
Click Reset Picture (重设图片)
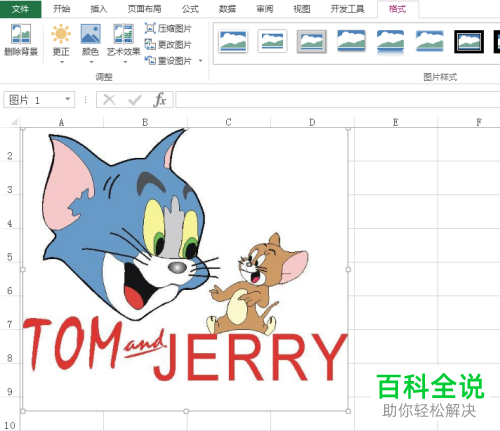coord(168,61)
